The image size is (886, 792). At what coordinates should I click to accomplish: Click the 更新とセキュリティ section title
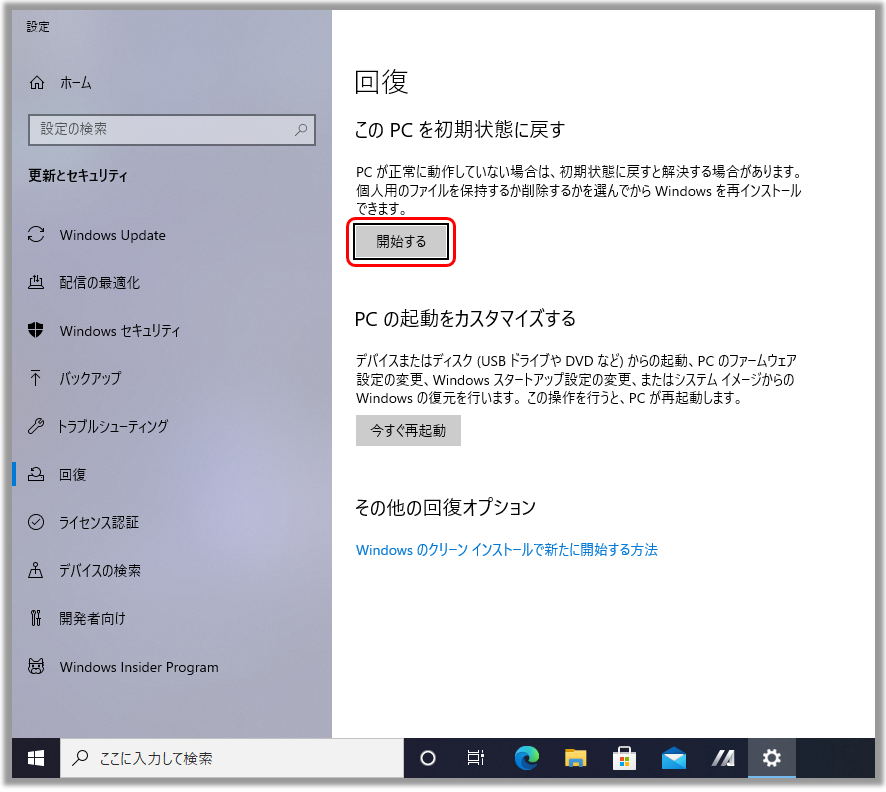78,176
